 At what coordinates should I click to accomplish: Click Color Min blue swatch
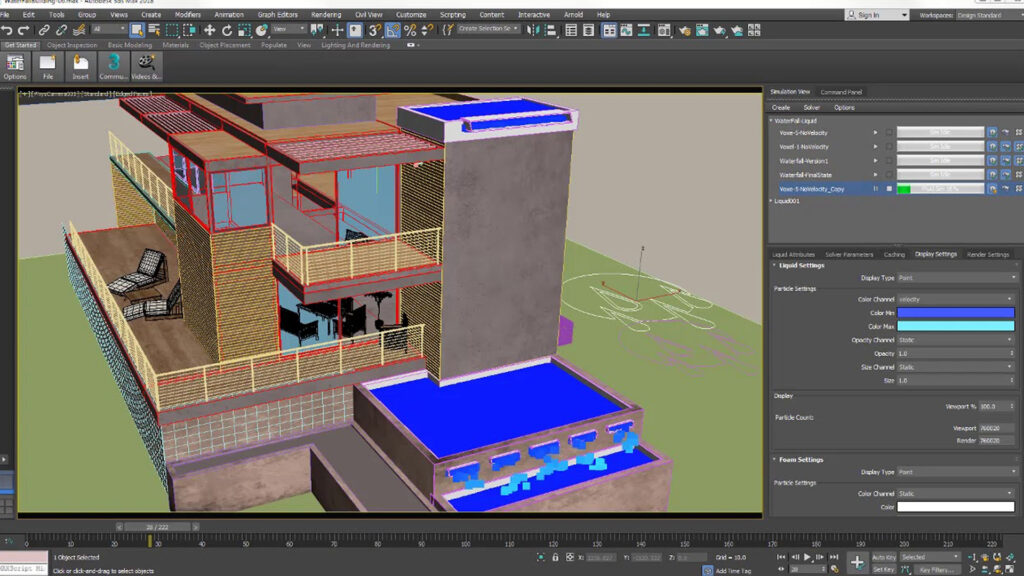[x=955, y=313]
